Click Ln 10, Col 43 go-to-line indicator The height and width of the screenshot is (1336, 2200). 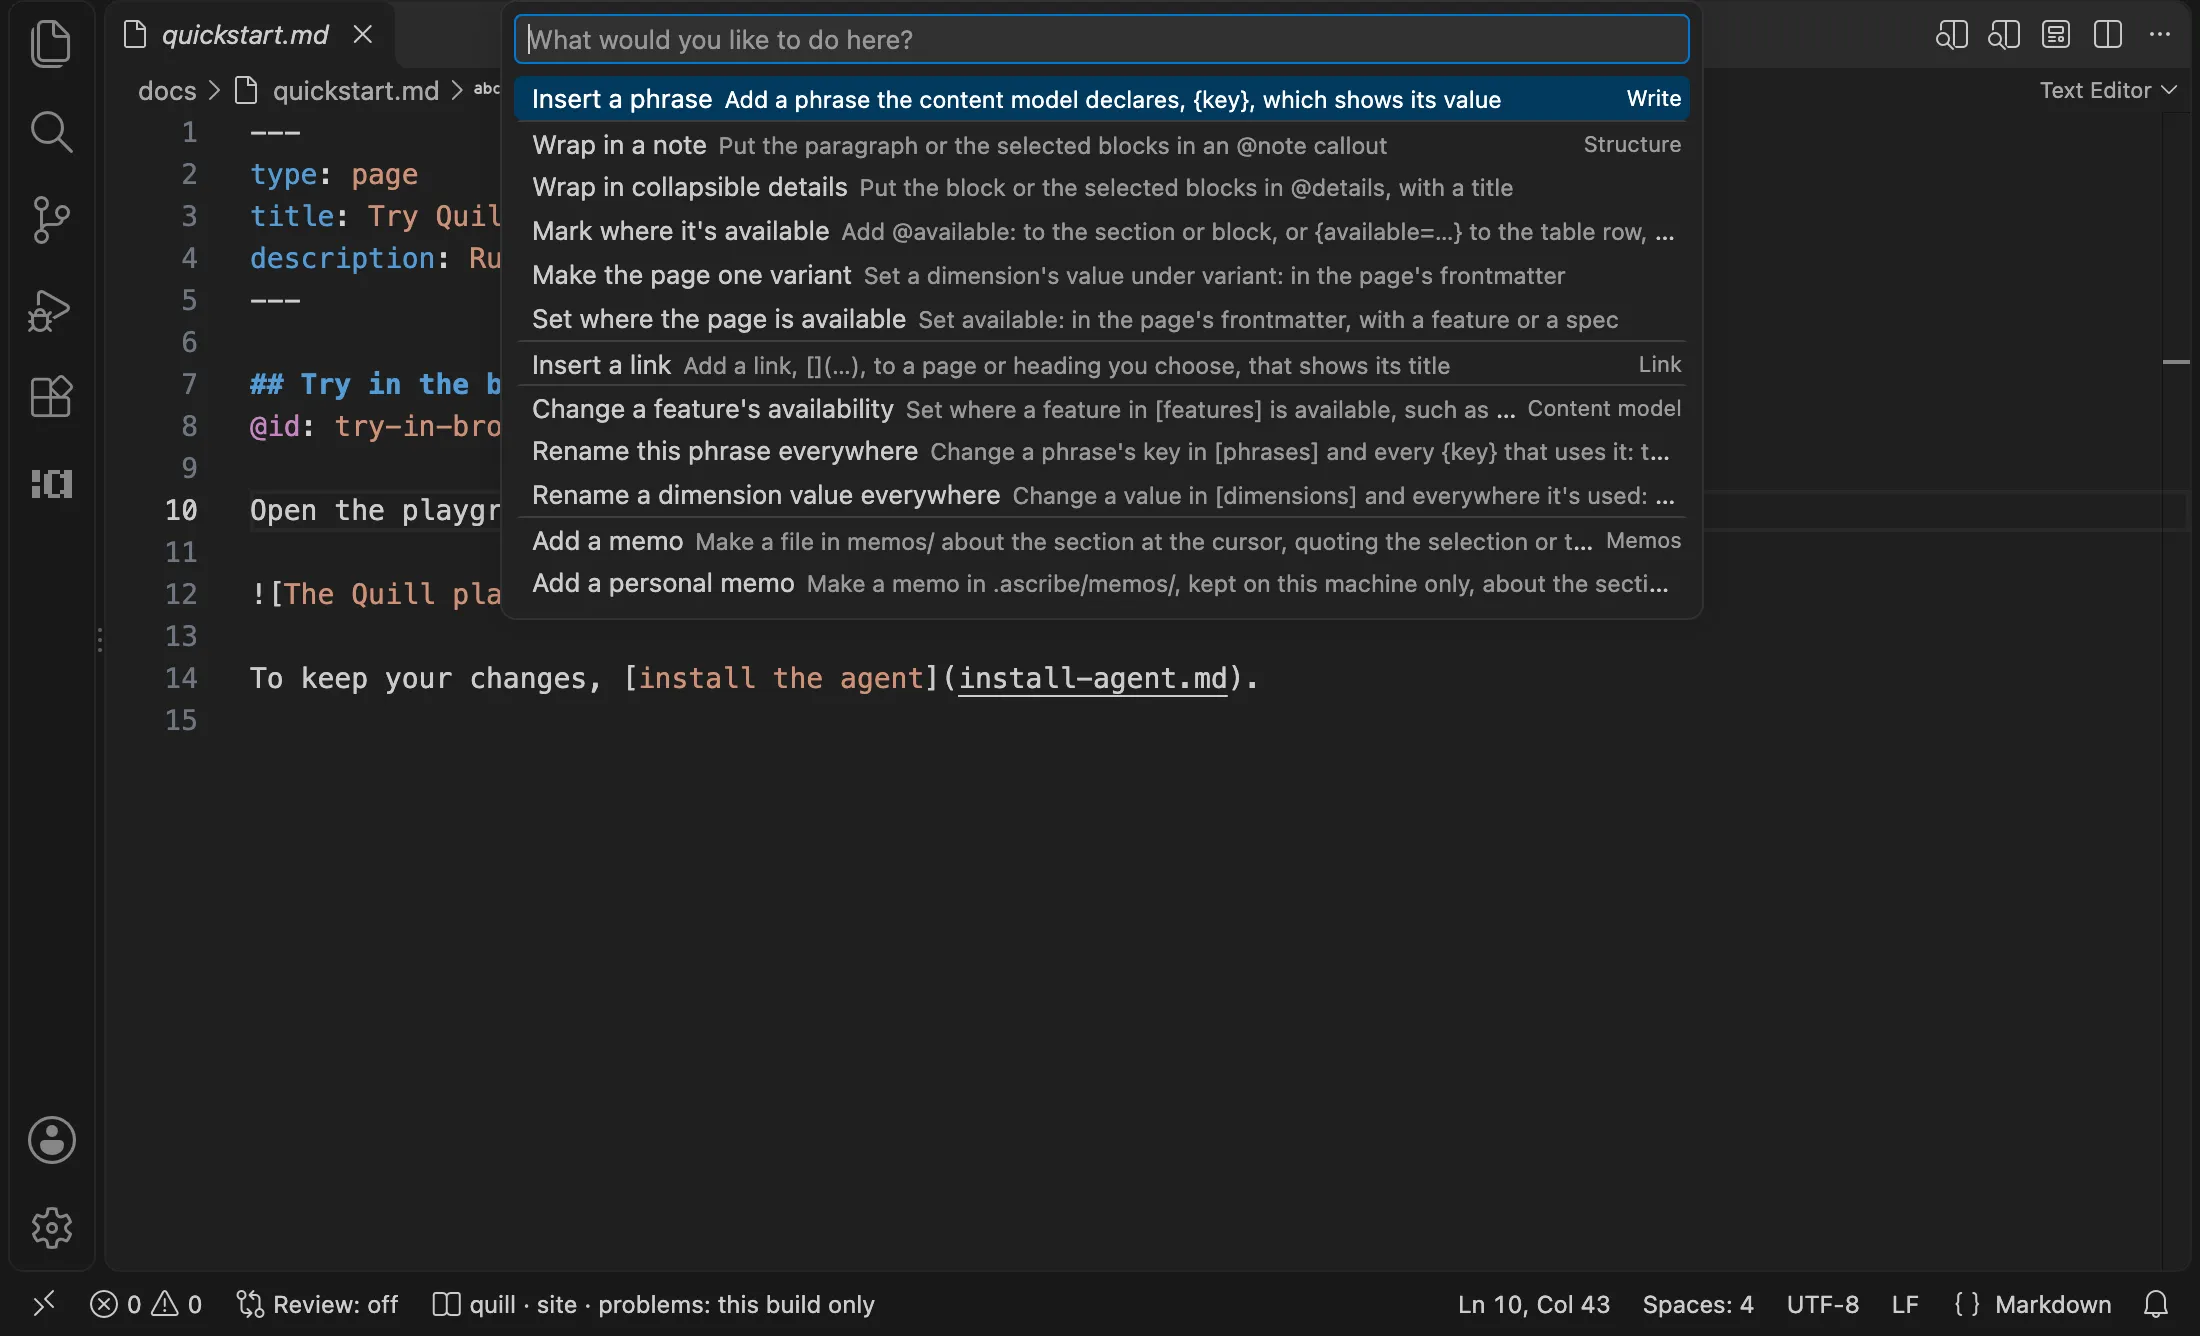[x=1533, y=1304]
